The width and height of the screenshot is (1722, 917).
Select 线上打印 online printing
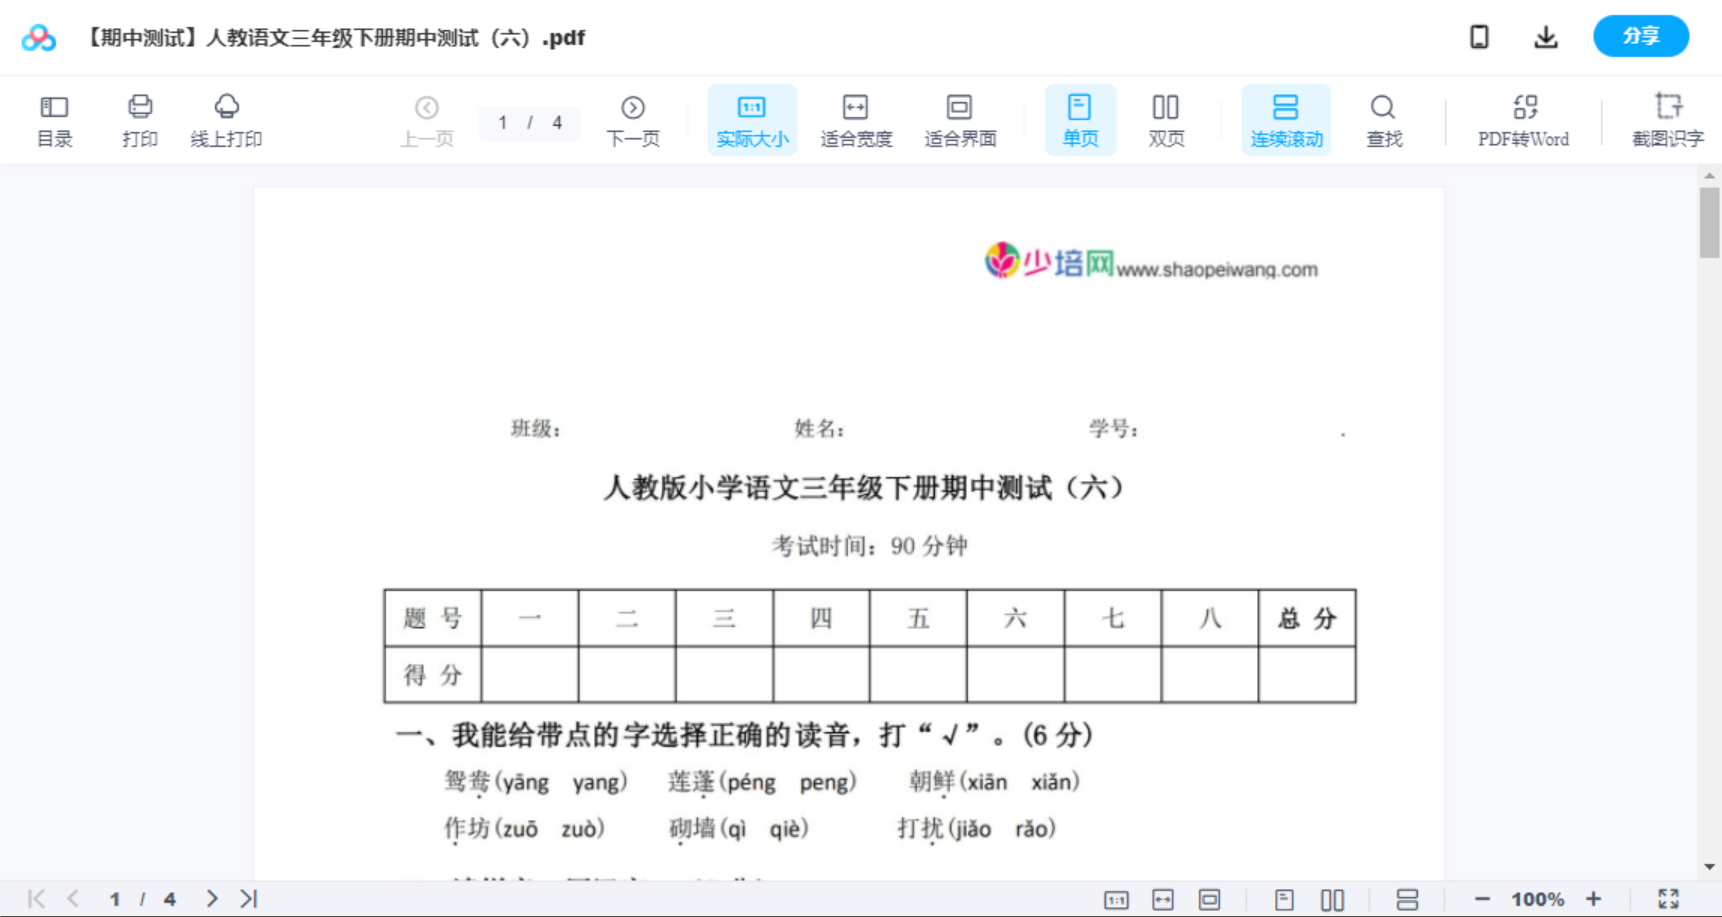click(227, 119)
